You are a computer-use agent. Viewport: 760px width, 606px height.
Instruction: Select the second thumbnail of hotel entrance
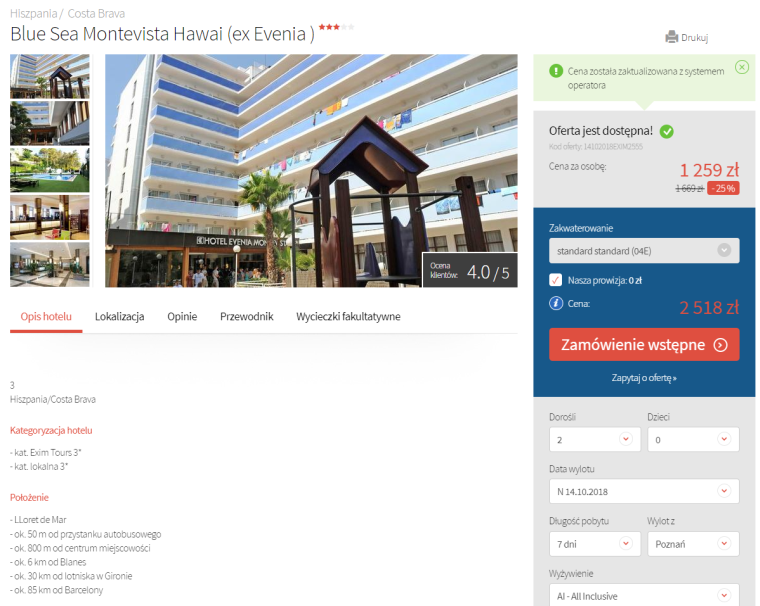tap(50, 123)
